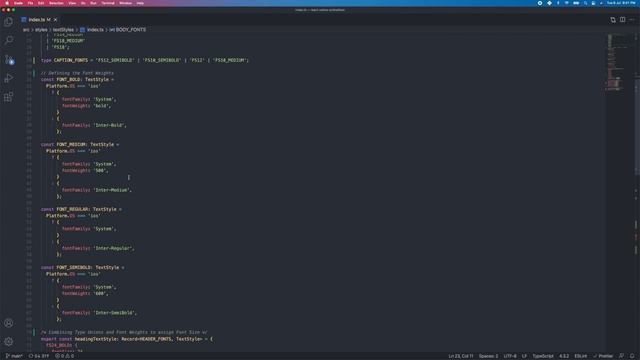Open the Run and Debug view
This screenshot has height=360, width=640.
(9, 78)
